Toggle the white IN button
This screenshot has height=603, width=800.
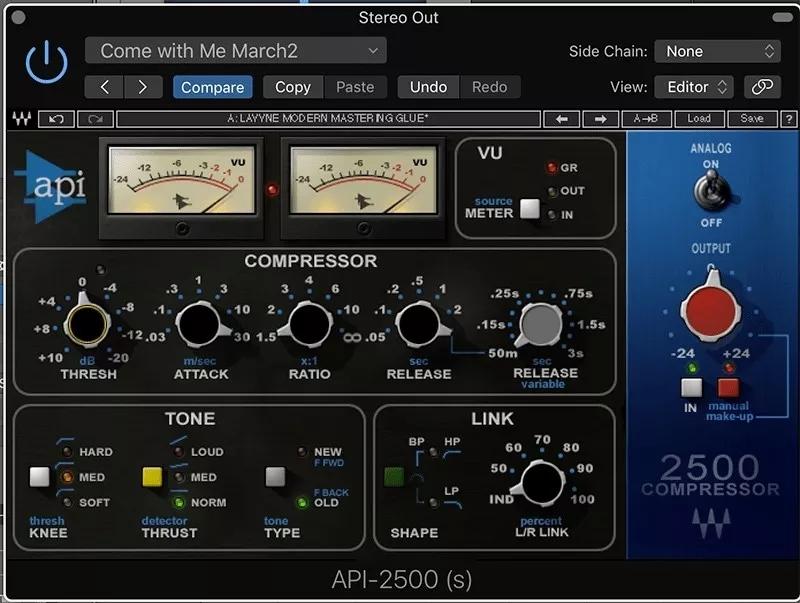click(692, 388)
